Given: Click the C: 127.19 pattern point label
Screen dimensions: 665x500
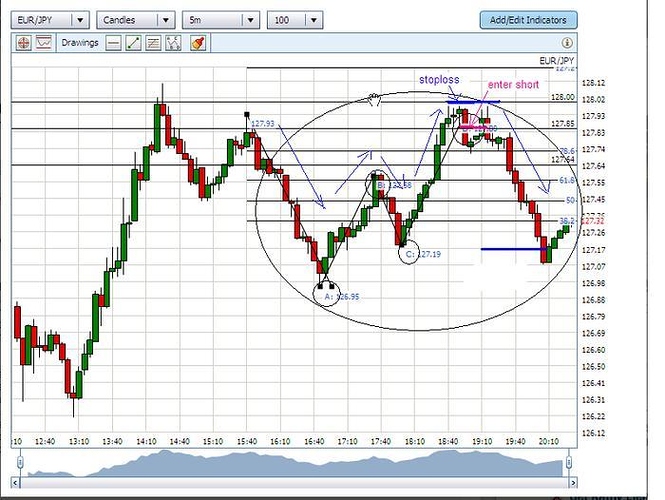Looking at the screenshot, I should point(423,254).
